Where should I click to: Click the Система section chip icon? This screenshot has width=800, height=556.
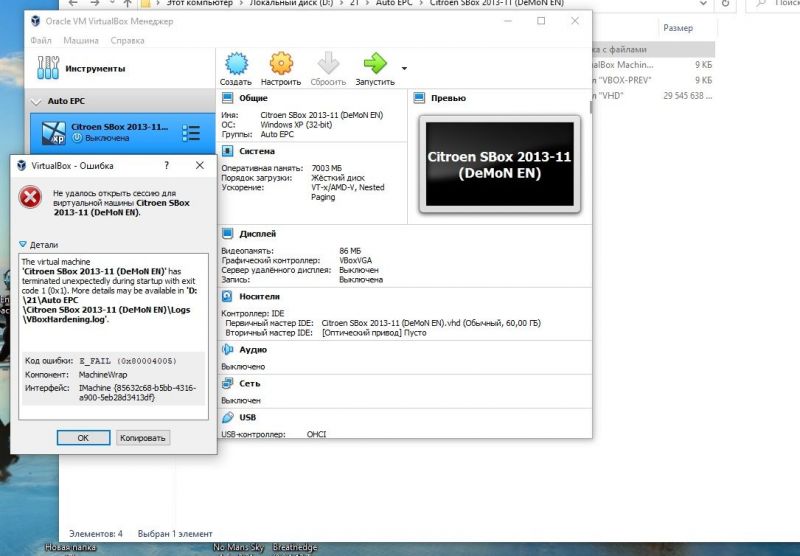(228, 151)
